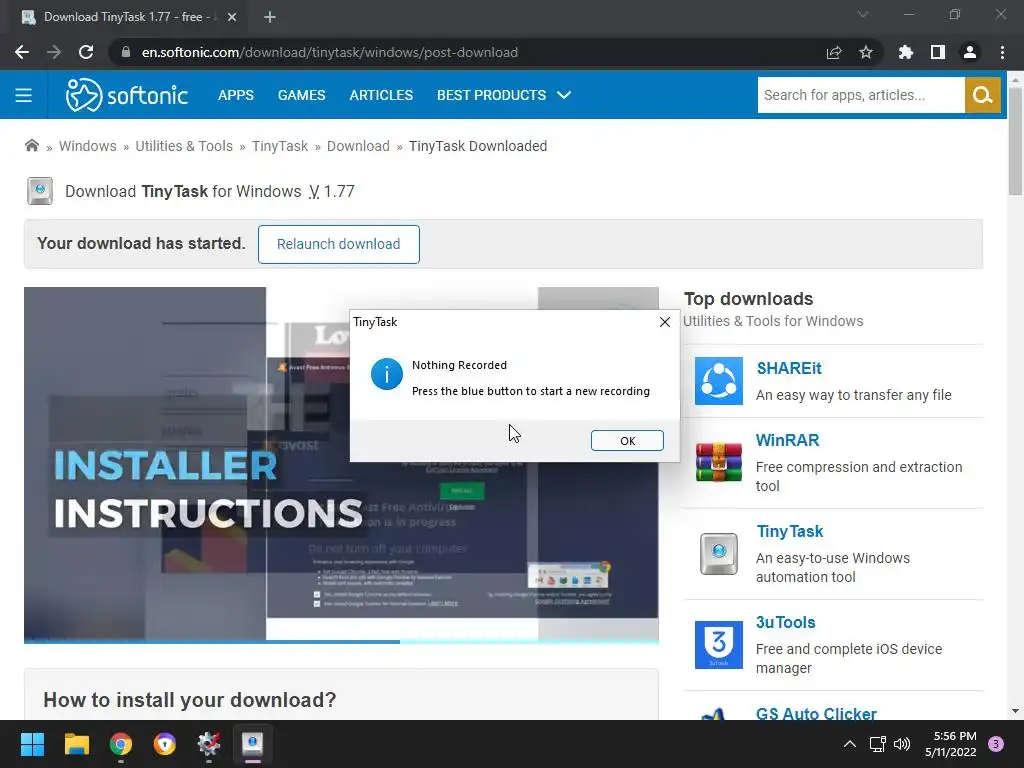1024x768 pixels.
Task: Go forward in the browser
Action: pyautogui.click(x=54, y=52)
